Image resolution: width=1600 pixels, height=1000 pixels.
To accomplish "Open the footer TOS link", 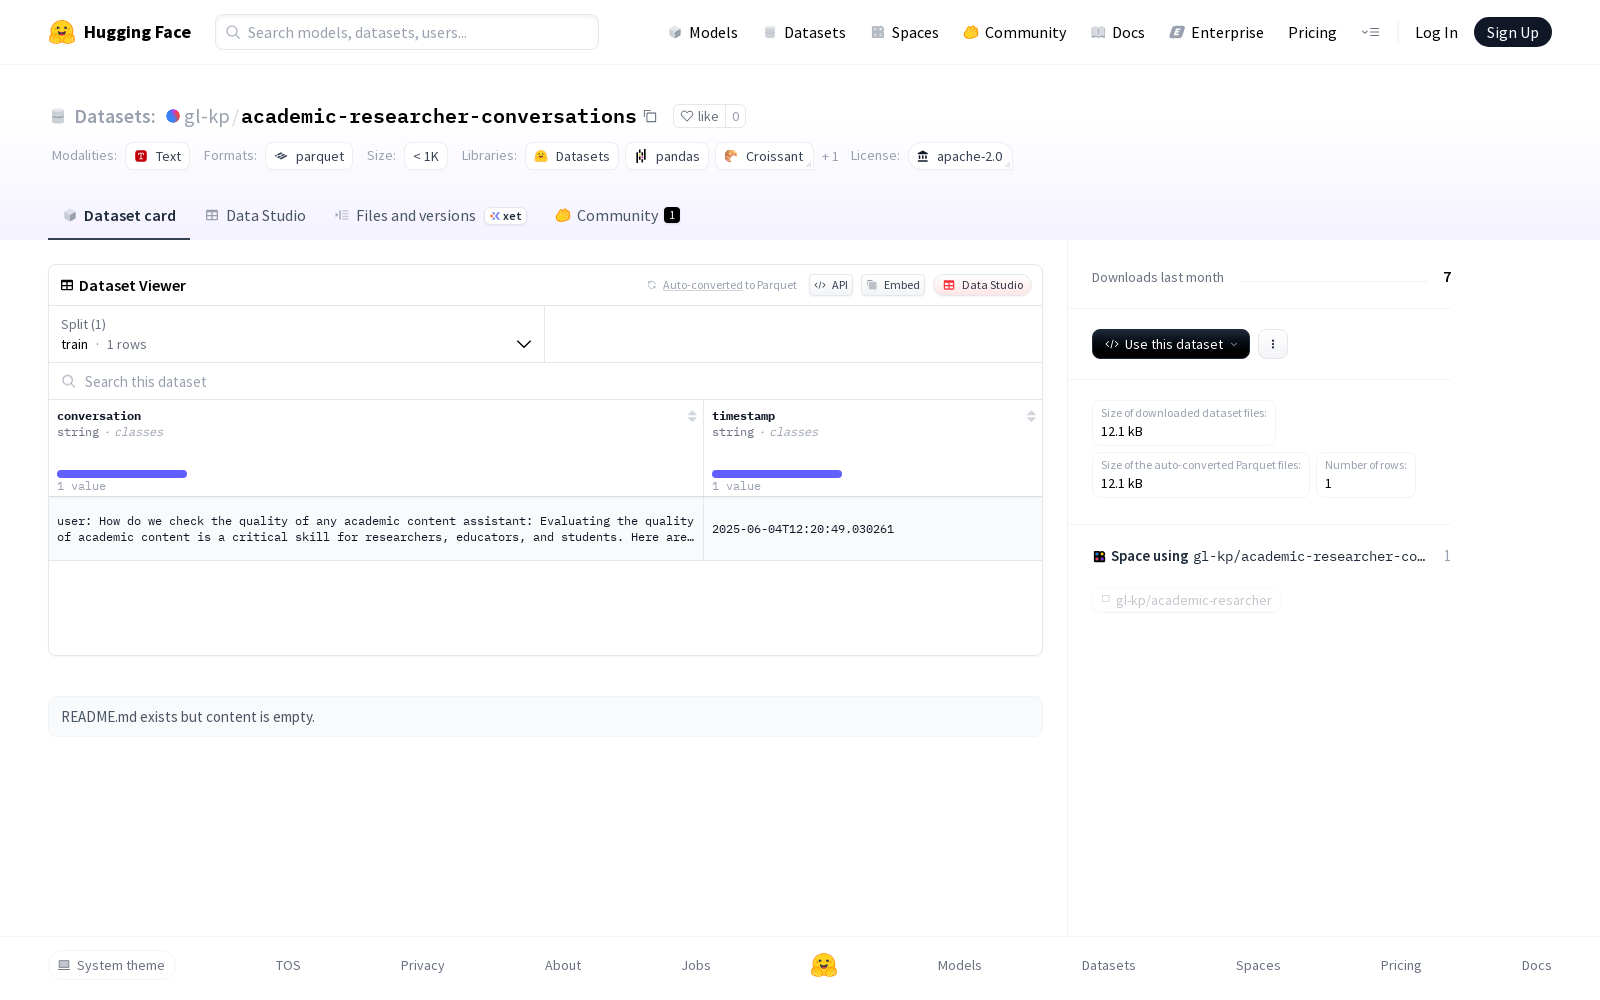I will [x=288, y=965].
